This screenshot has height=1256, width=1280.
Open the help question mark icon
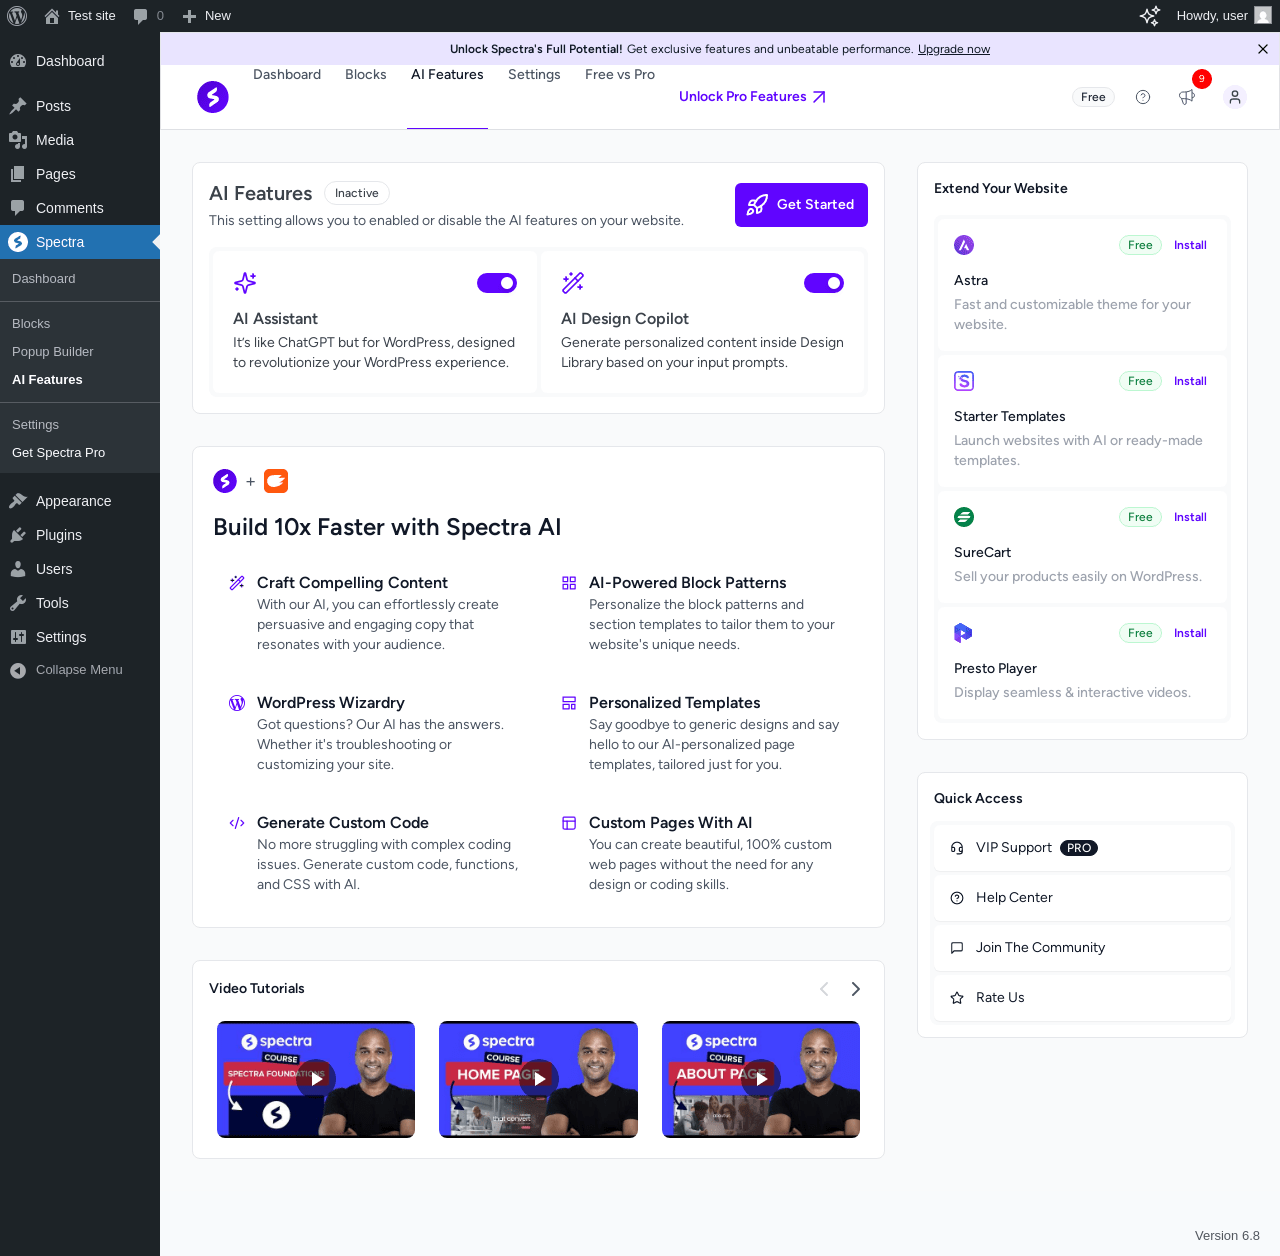1143,97
